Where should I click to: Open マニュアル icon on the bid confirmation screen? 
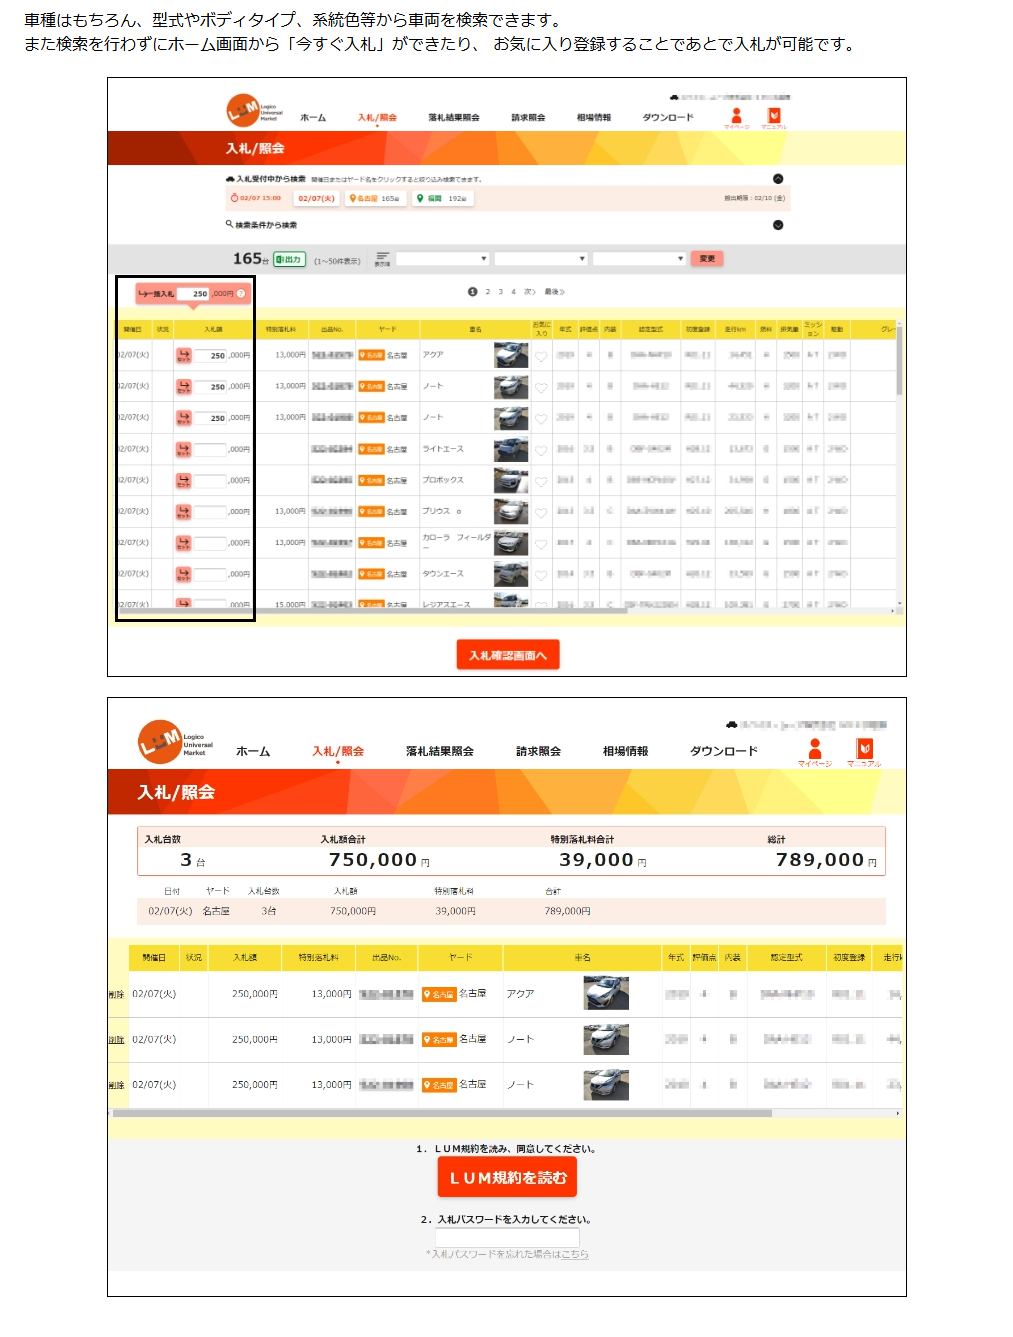pyautogui.click(x=864, y=750)
